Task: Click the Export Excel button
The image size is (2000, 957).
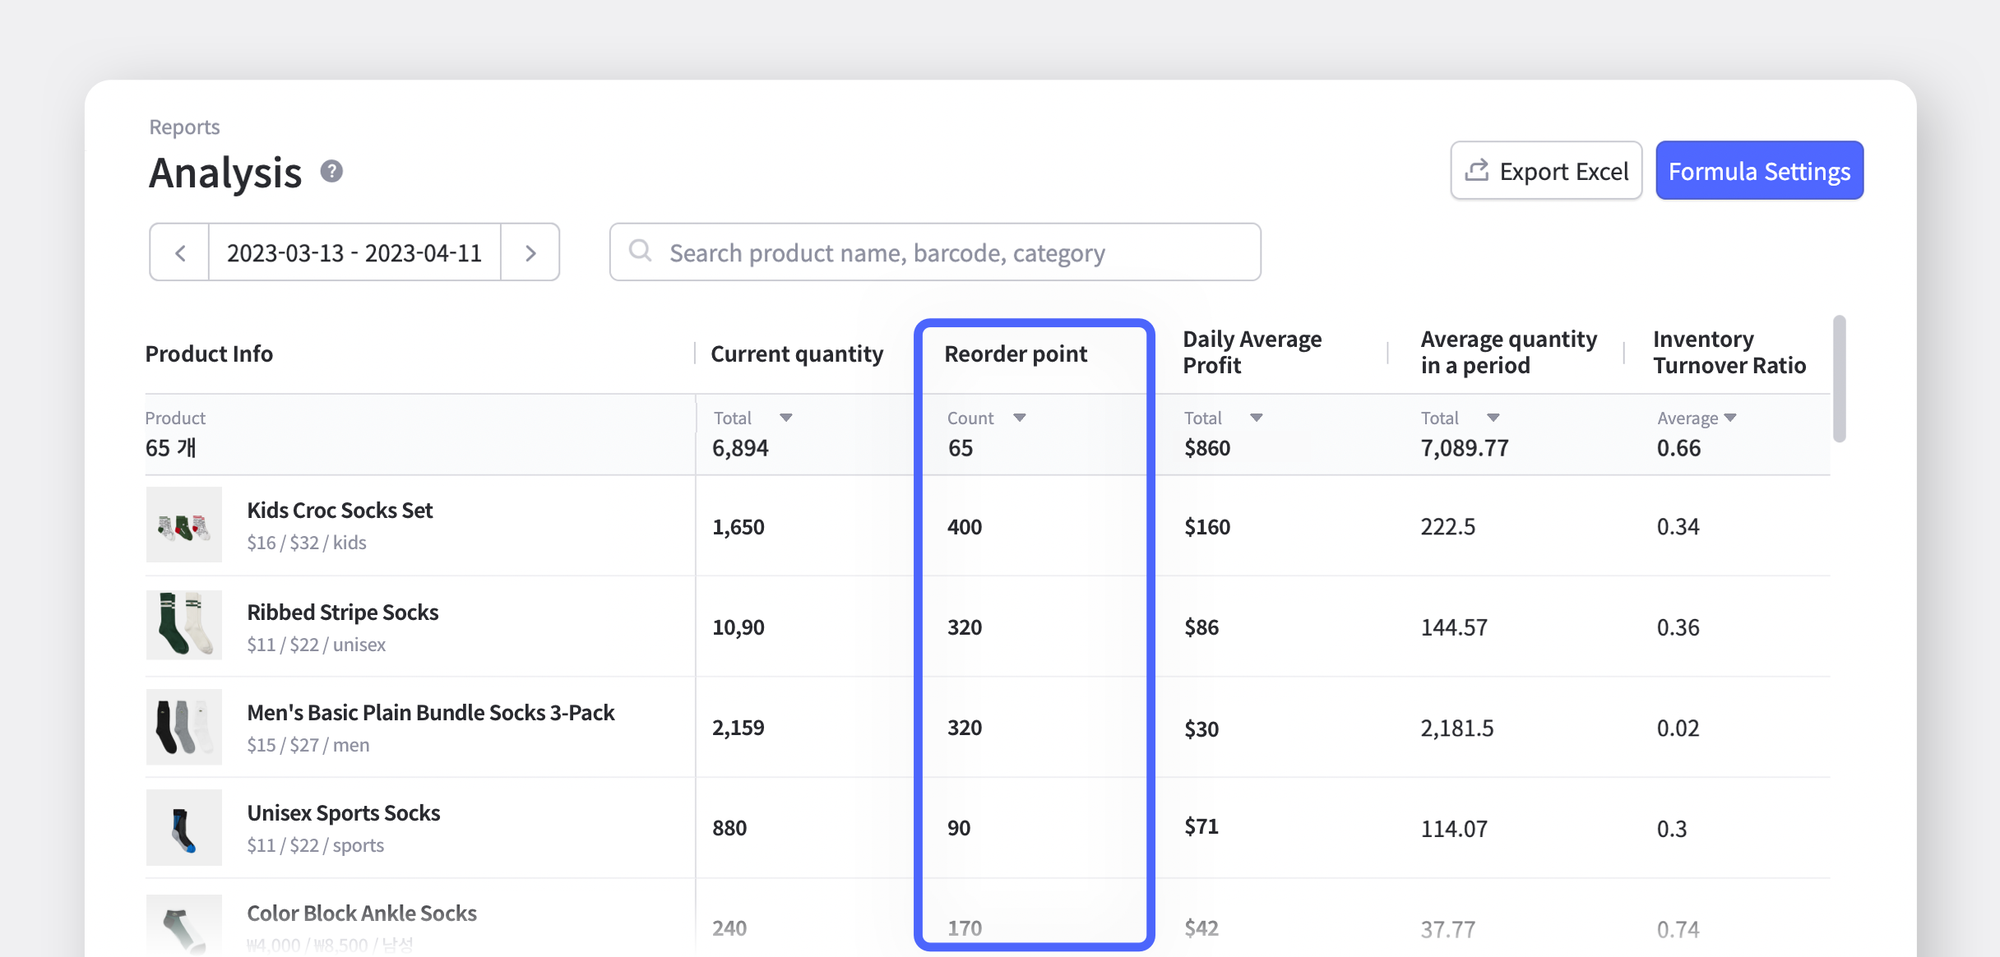Action: (x=1546, y=170)
